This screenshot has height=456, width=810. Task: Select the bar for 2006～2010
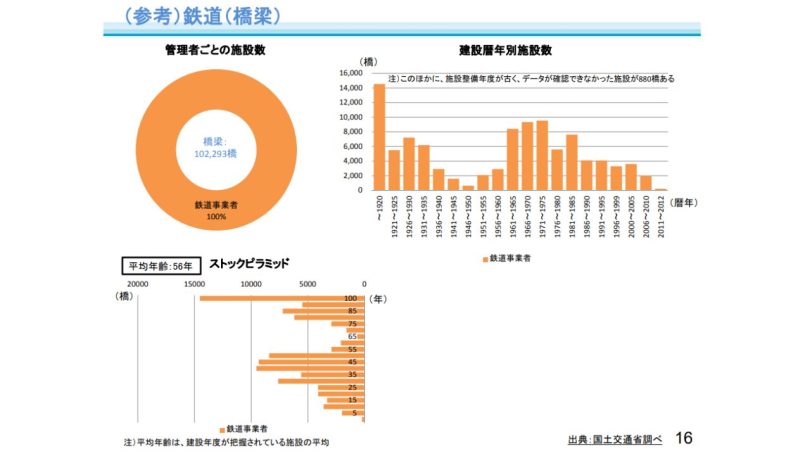[645, 183]
